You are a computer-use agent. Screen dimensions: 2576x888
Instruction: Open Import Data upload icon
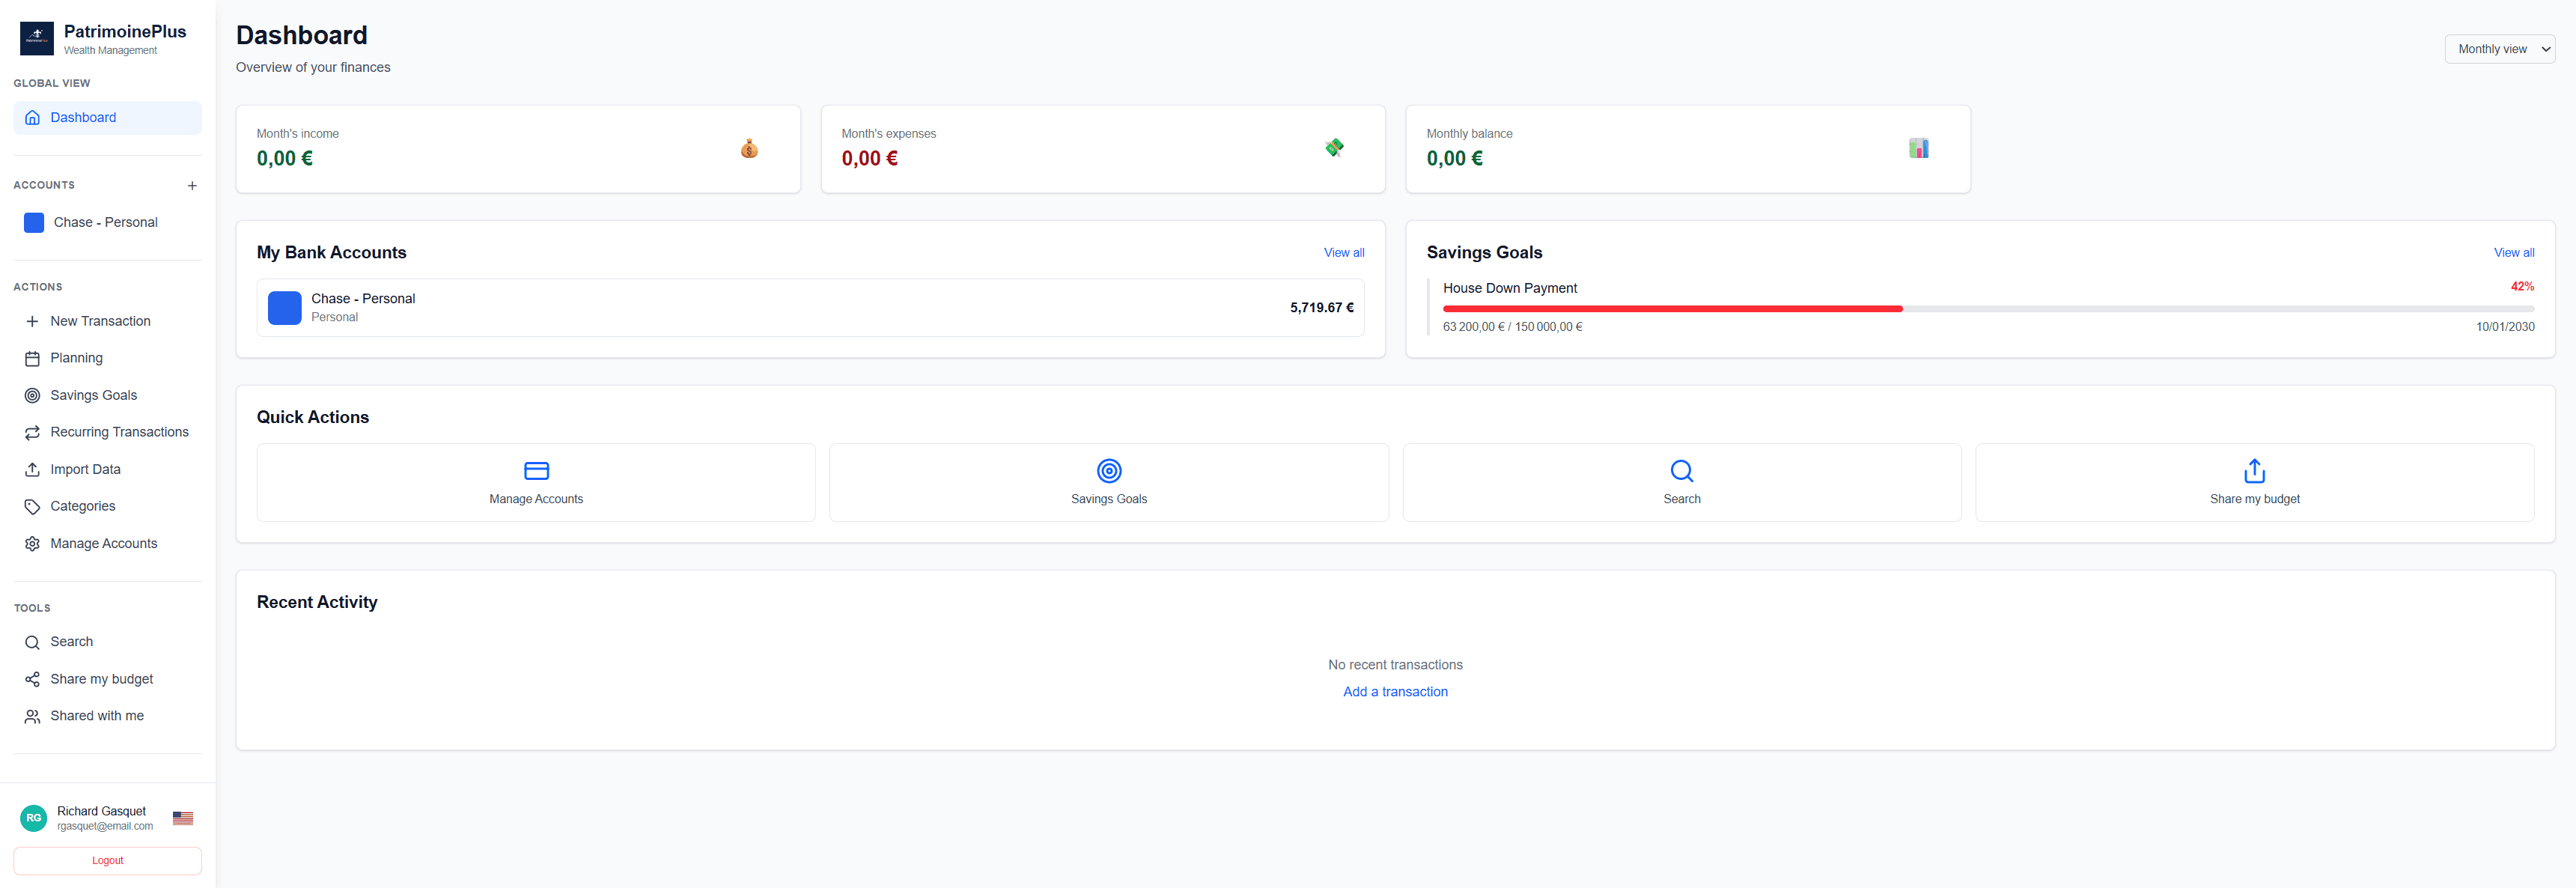click(33, 469)
